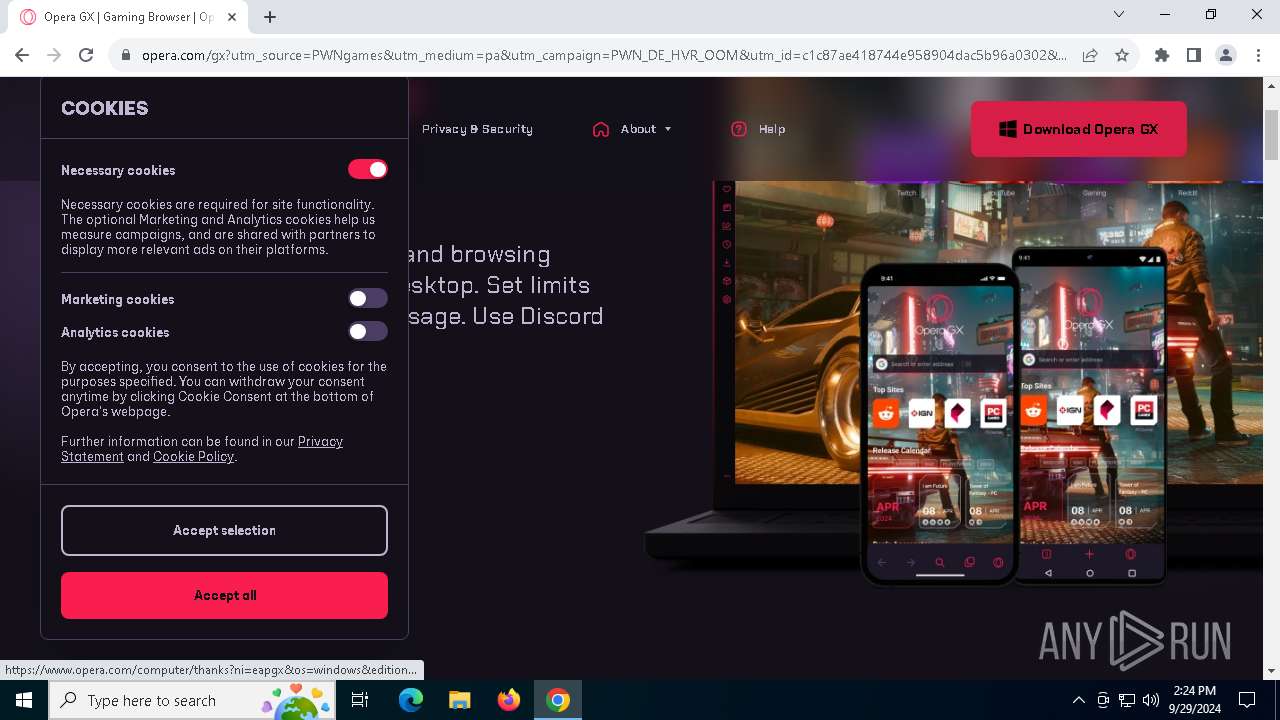Open notification center

click(1247, 700)
